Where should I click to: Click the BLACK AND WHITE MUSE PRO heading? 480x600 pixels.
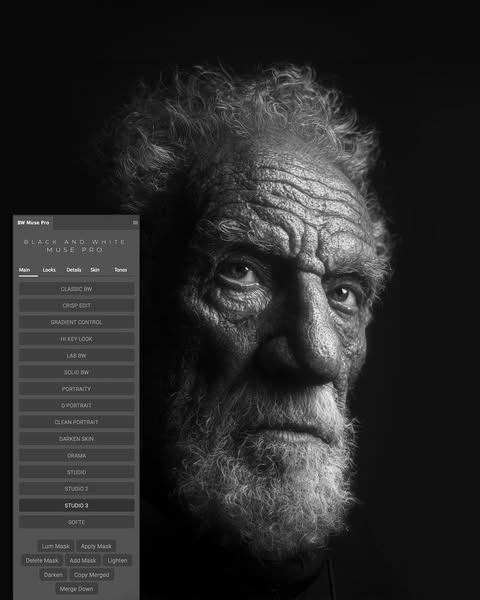[x=75, y=246]
